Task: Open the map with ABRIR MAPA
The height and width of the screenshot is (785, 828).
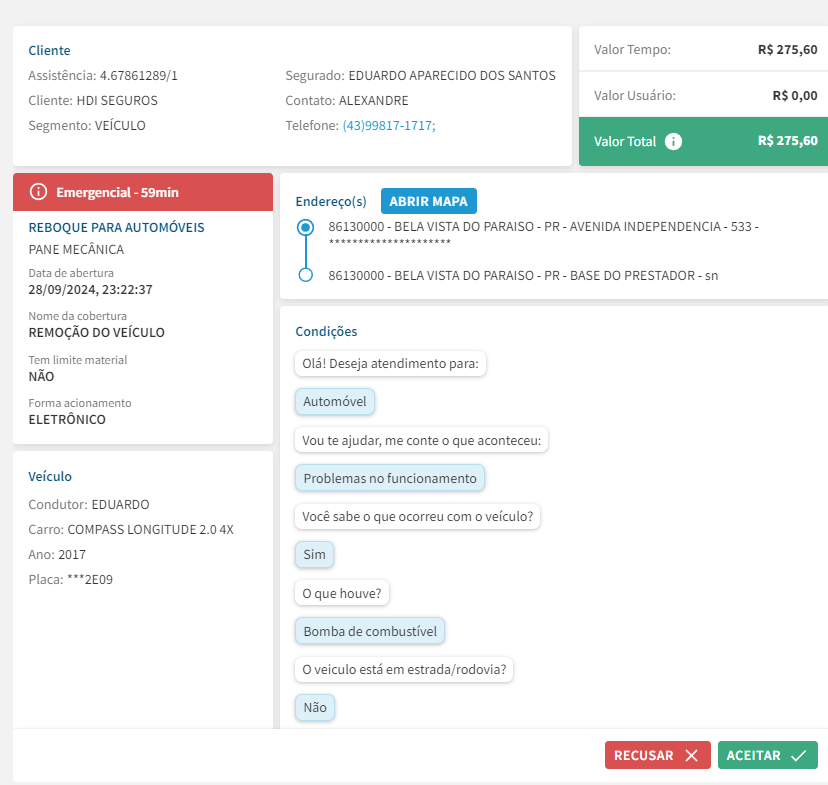Action: point(428,201)
